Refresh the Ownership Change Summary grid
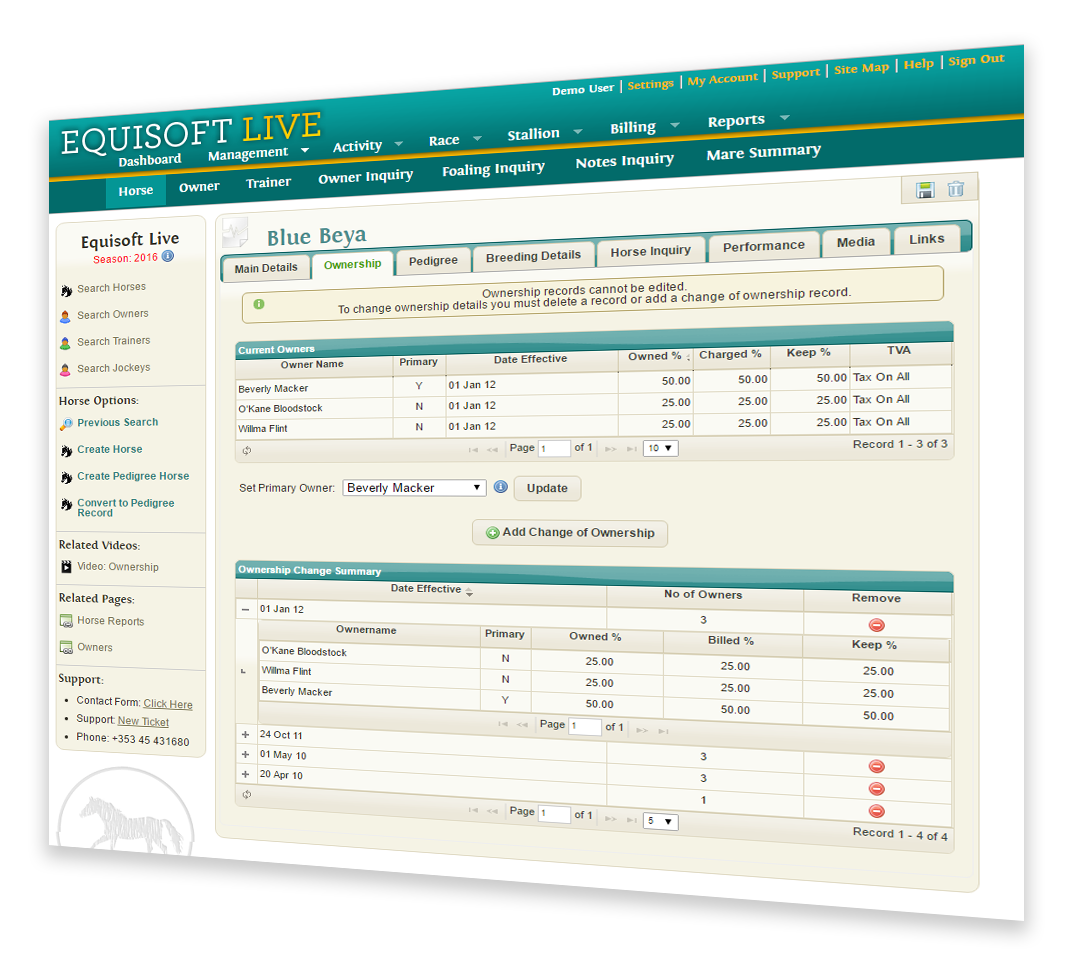1073x965 pixels. [x=247, y=795]
